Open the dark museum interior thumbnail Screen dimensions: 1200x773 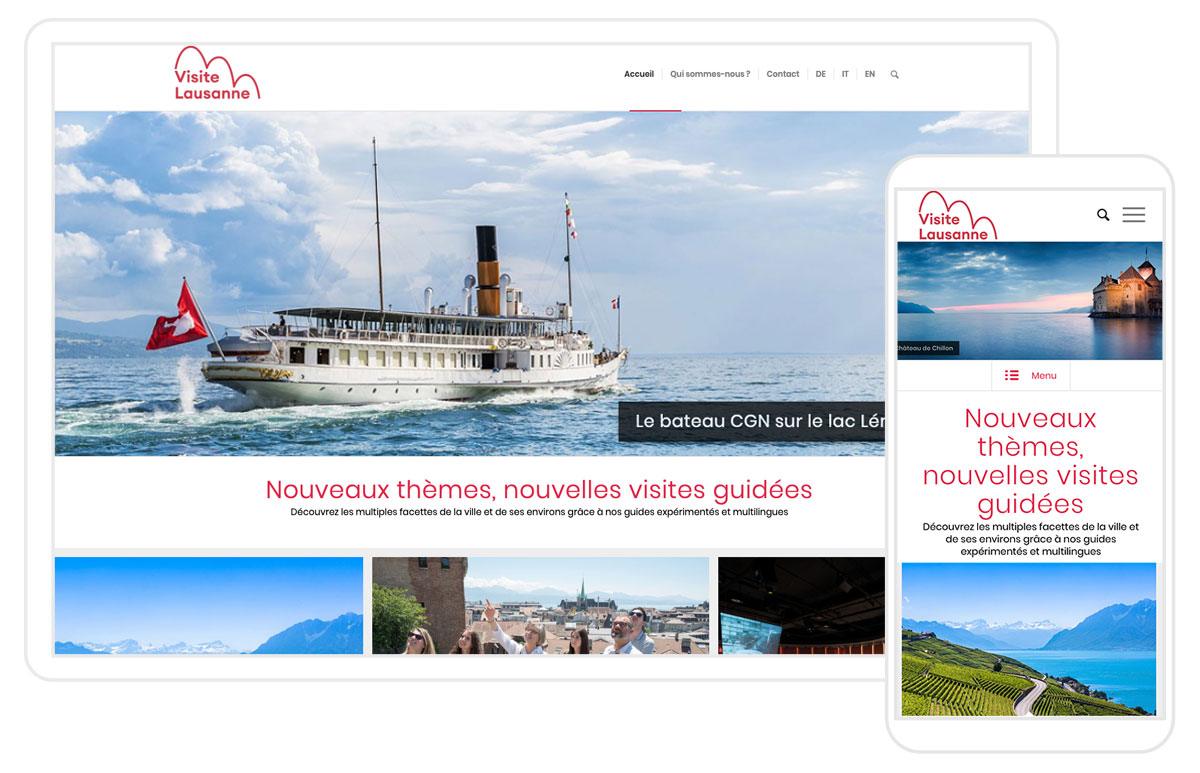pos(802,606)
